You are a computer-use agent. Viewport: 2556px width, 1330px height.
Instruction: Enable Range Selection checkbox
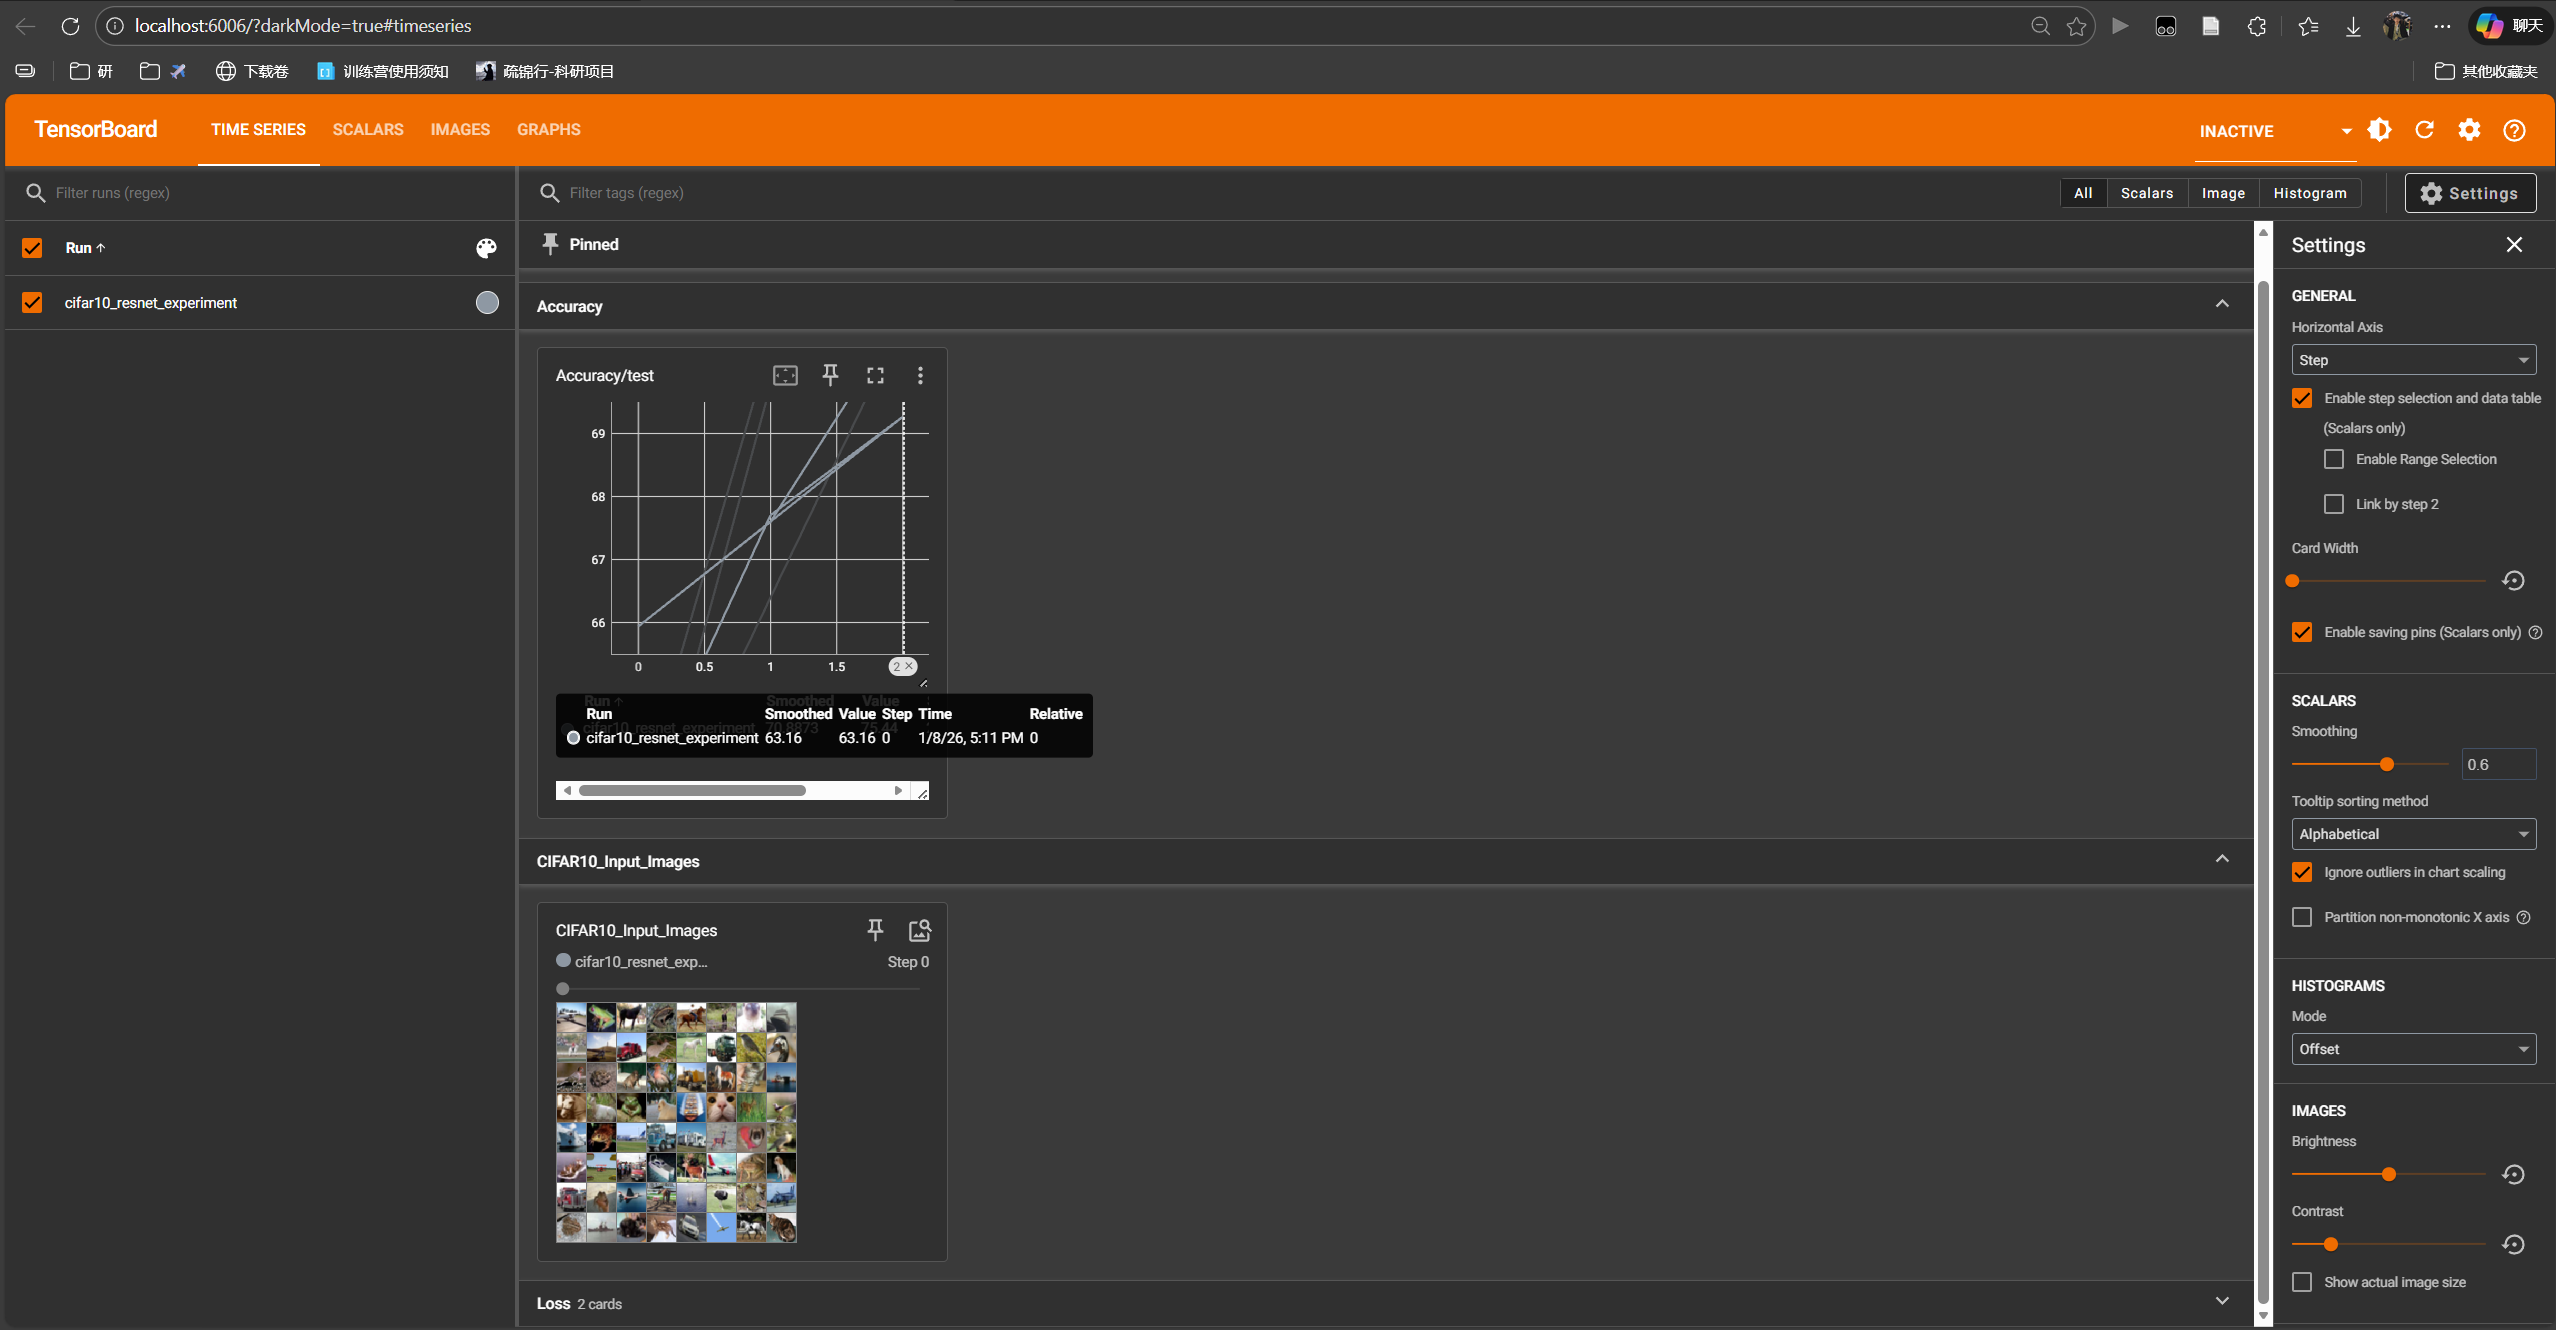(x=2333, y=459)
